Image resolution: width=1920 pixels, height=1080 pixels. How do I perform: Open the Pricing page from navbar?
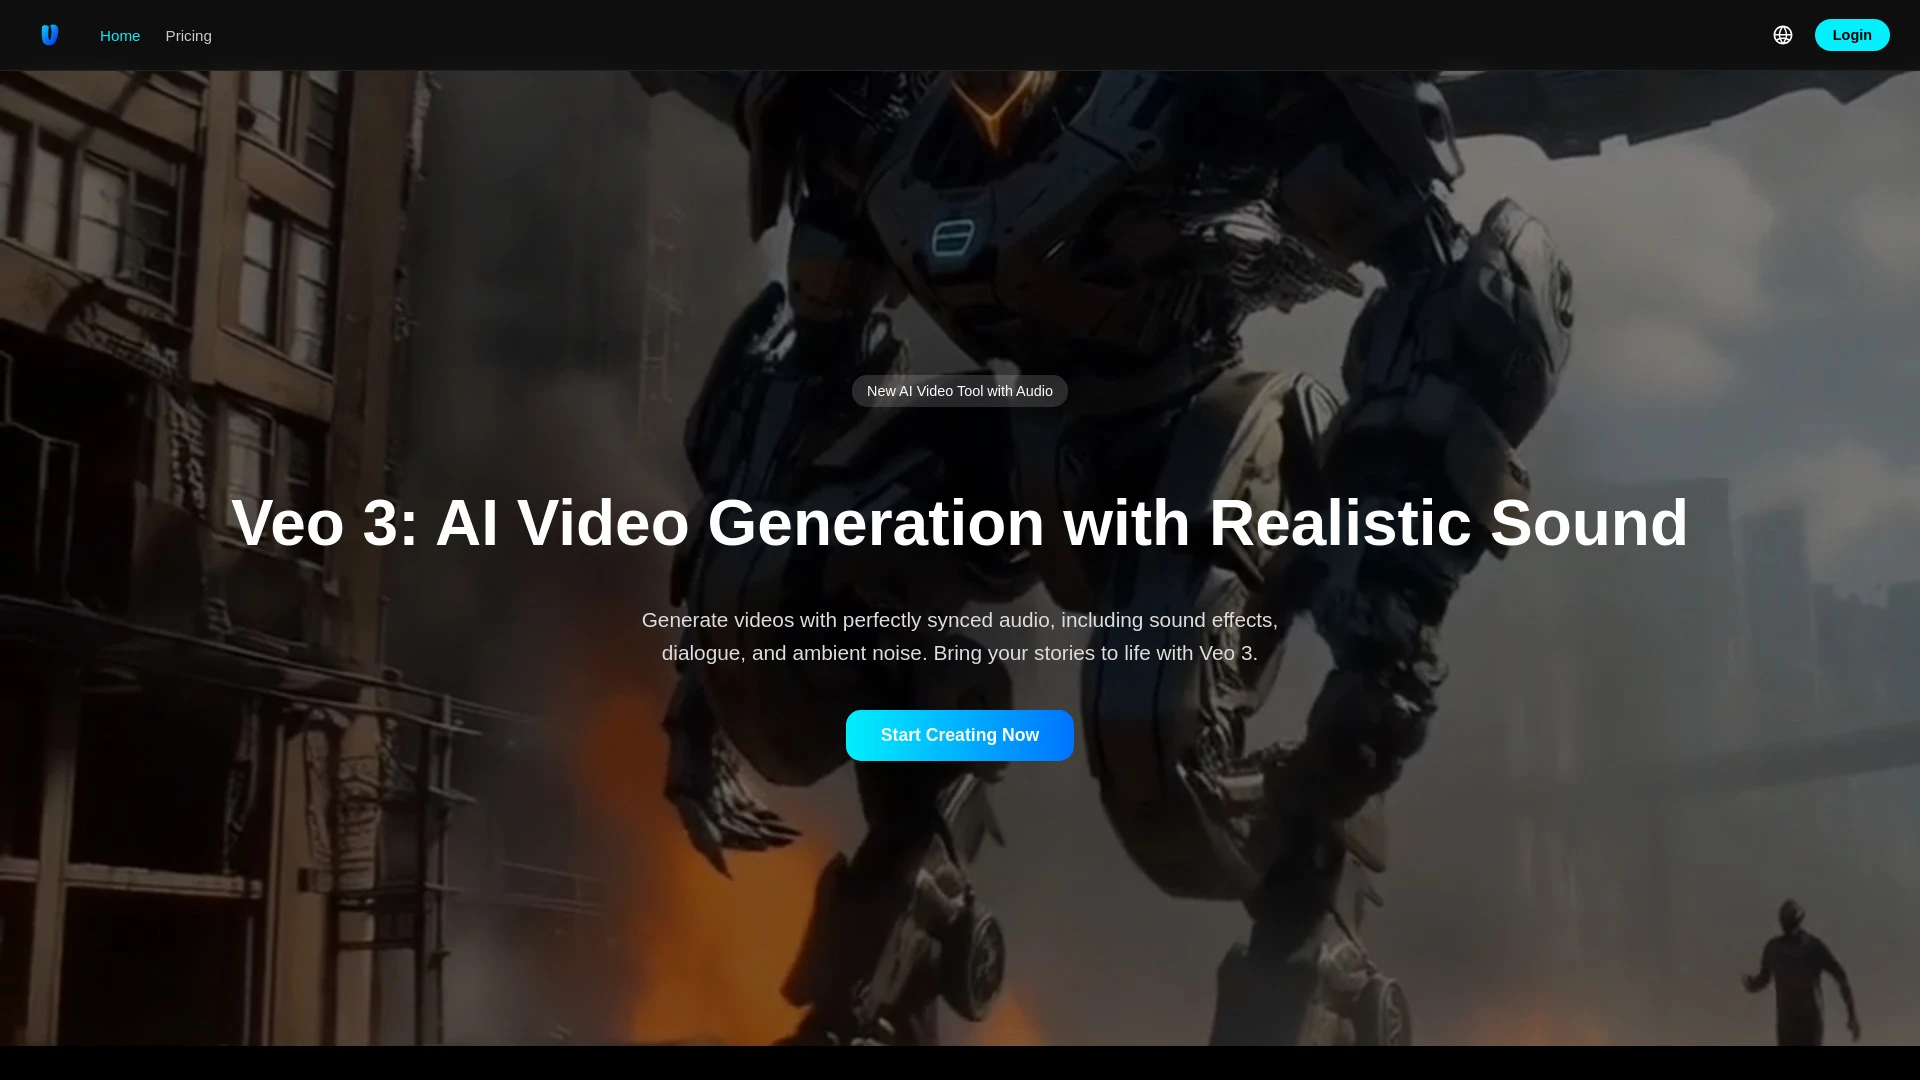[x=188, y=35]
